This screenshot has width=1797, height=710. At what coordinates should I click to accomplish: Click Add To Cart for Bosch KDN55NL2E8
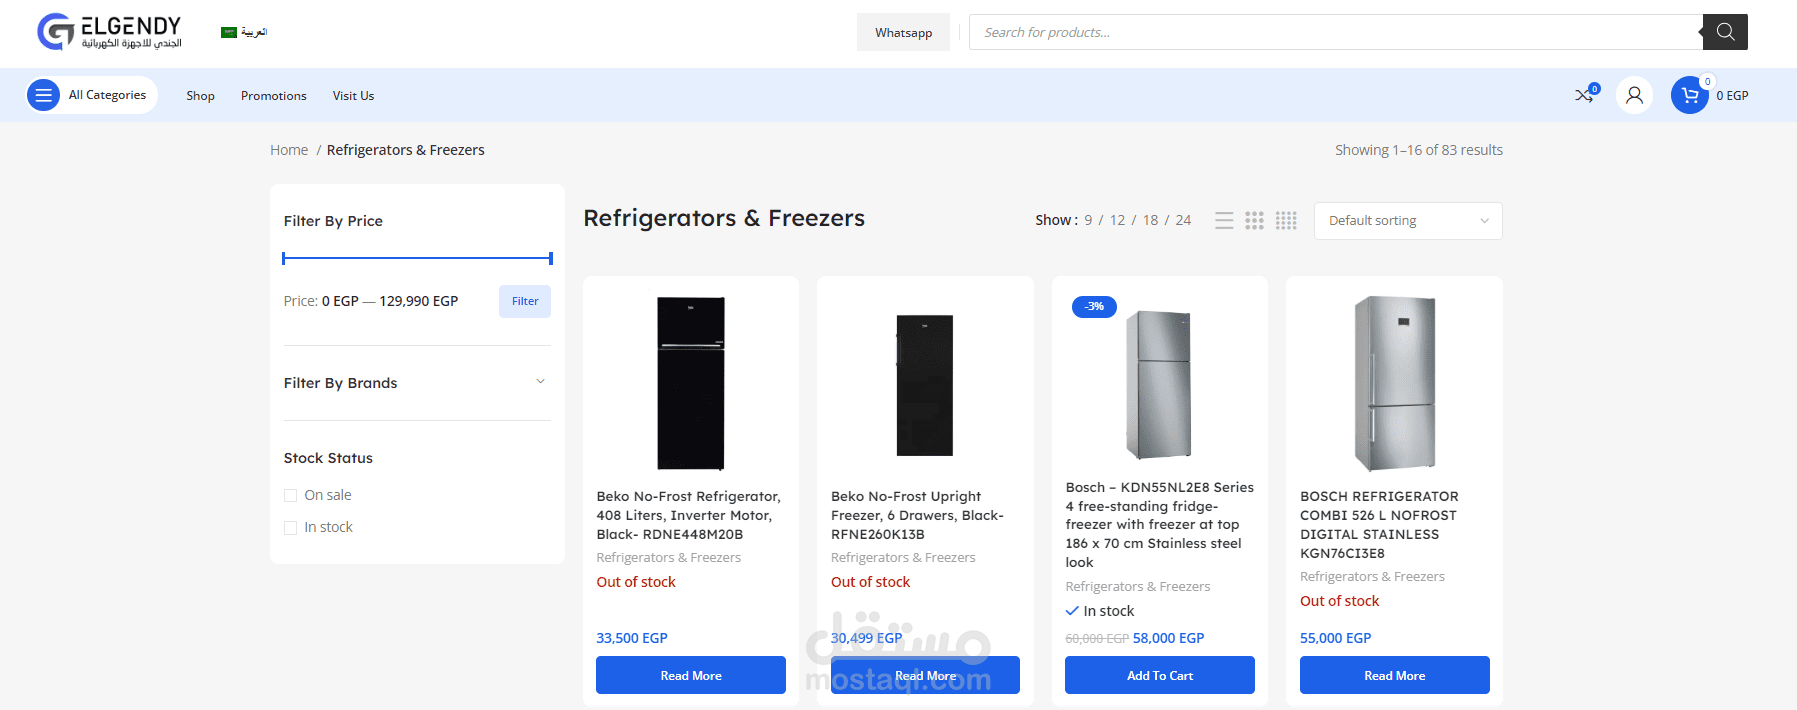(1159, 675)
